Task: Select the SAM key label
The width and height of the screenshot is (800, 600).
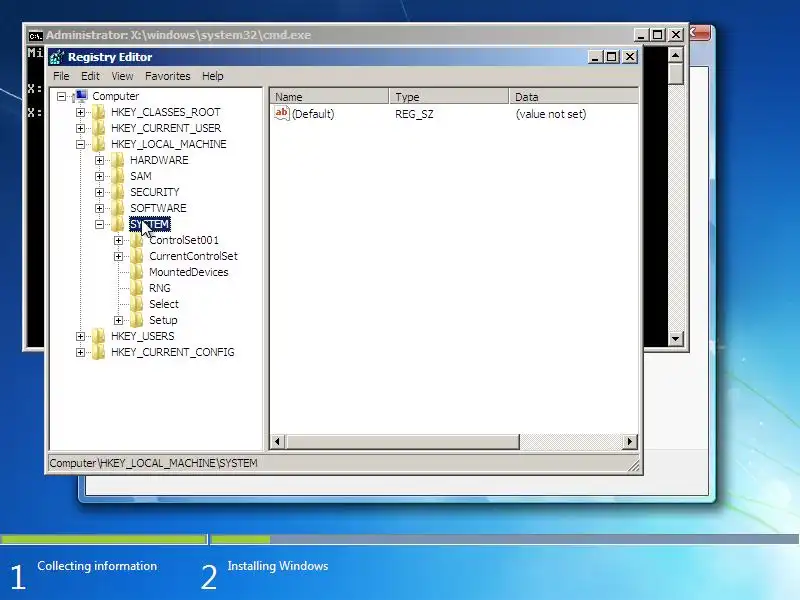Action: click(x=141, y=176)
